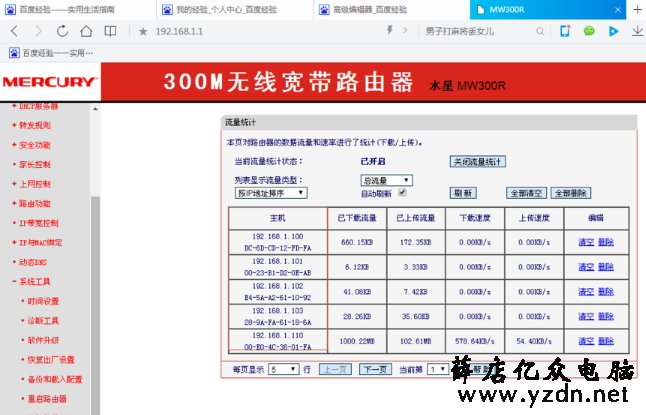Click the 刷新 button

tap(463, 193)
